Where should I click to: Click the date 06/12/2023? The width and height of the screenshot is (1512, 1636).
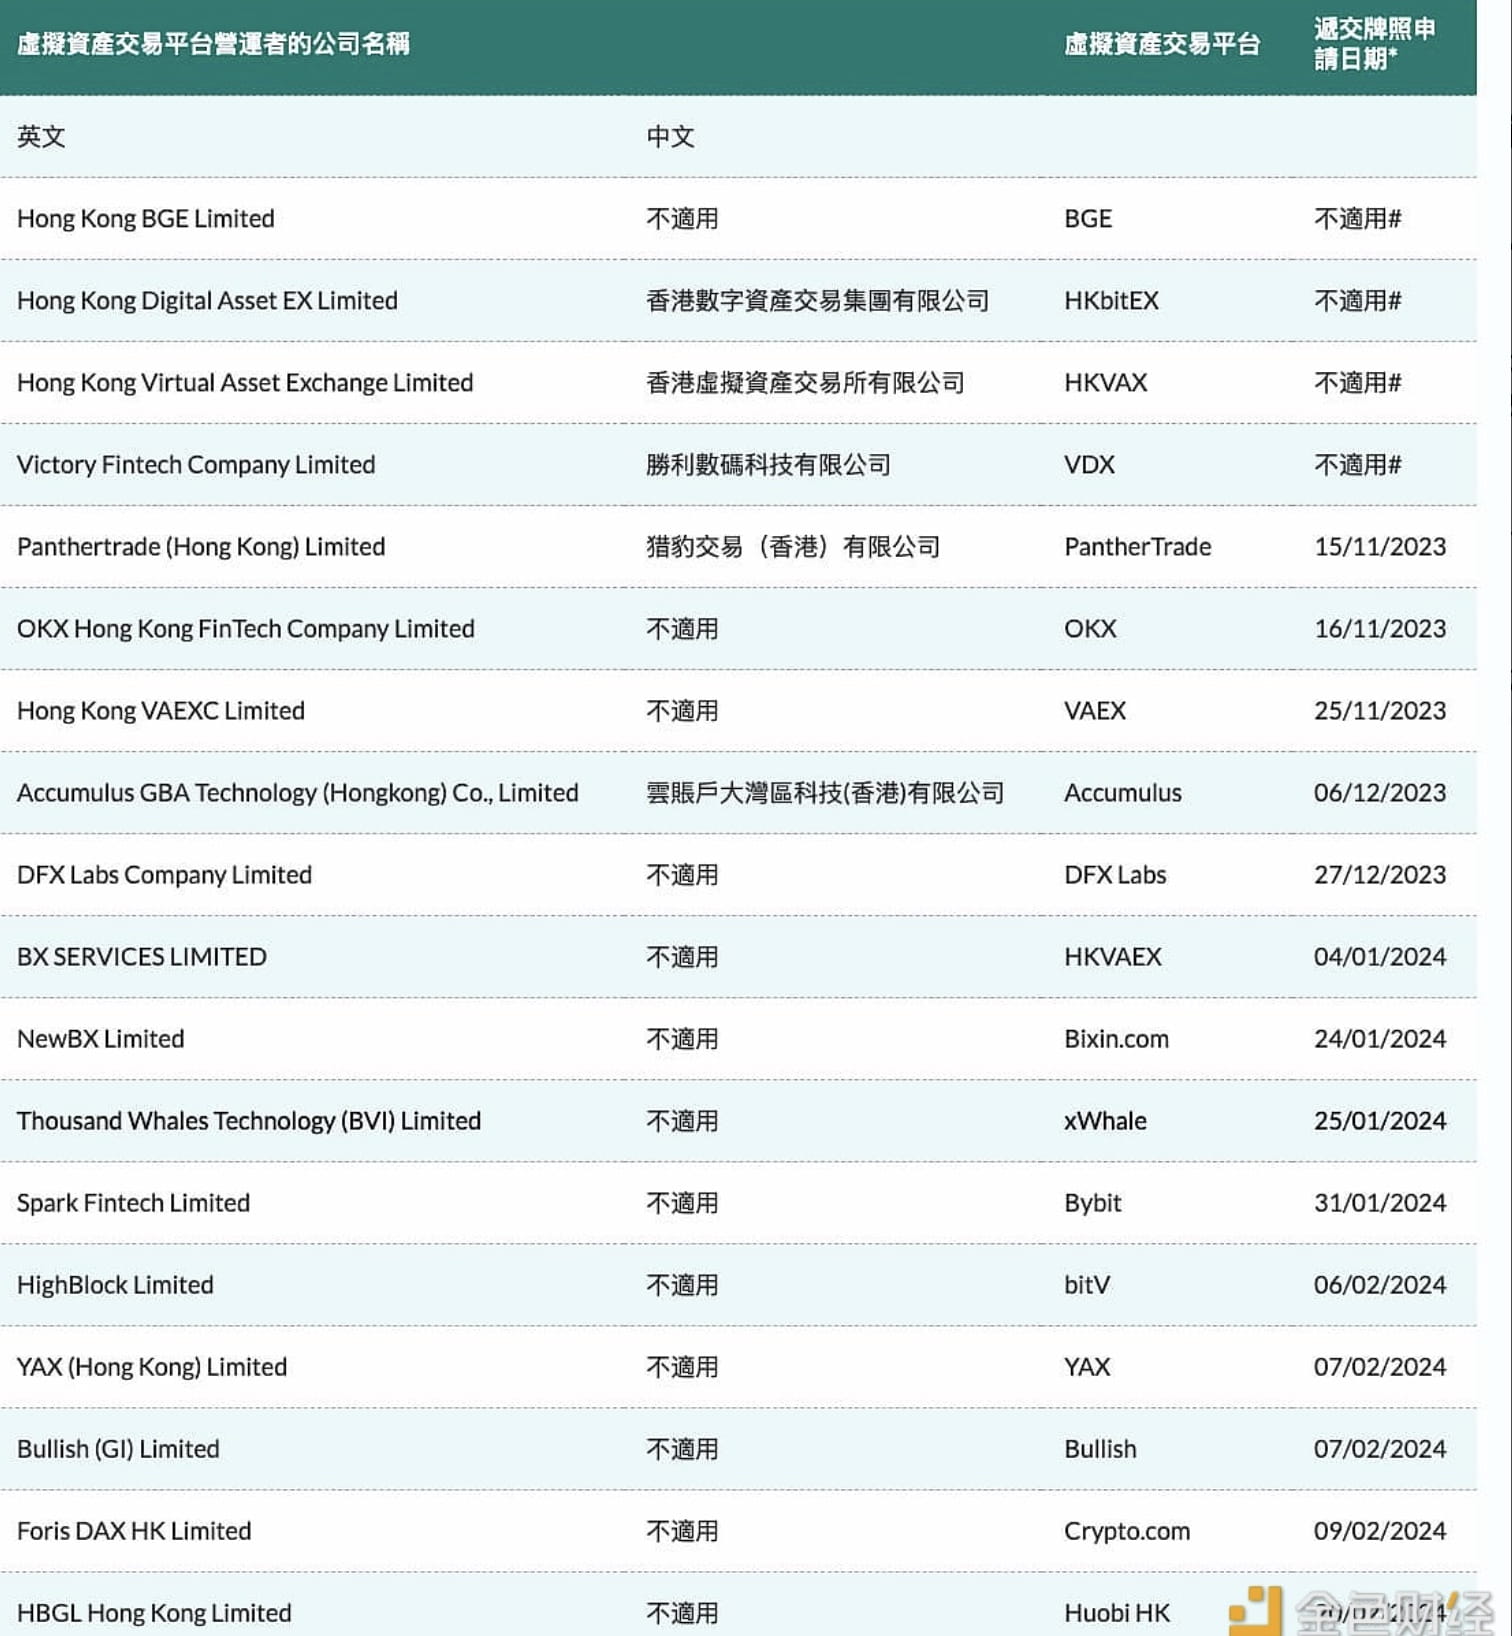[1380, 793]
